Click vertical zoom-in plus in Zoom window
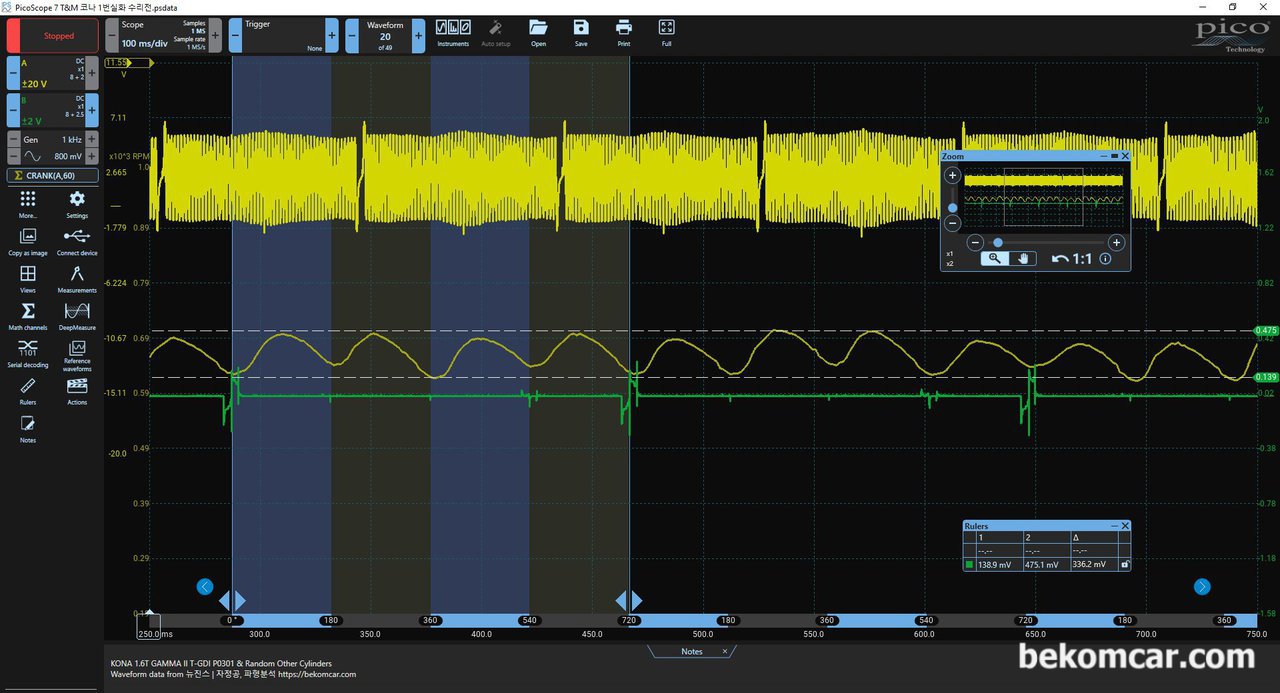1280x693 pixels. pos(953,175)
